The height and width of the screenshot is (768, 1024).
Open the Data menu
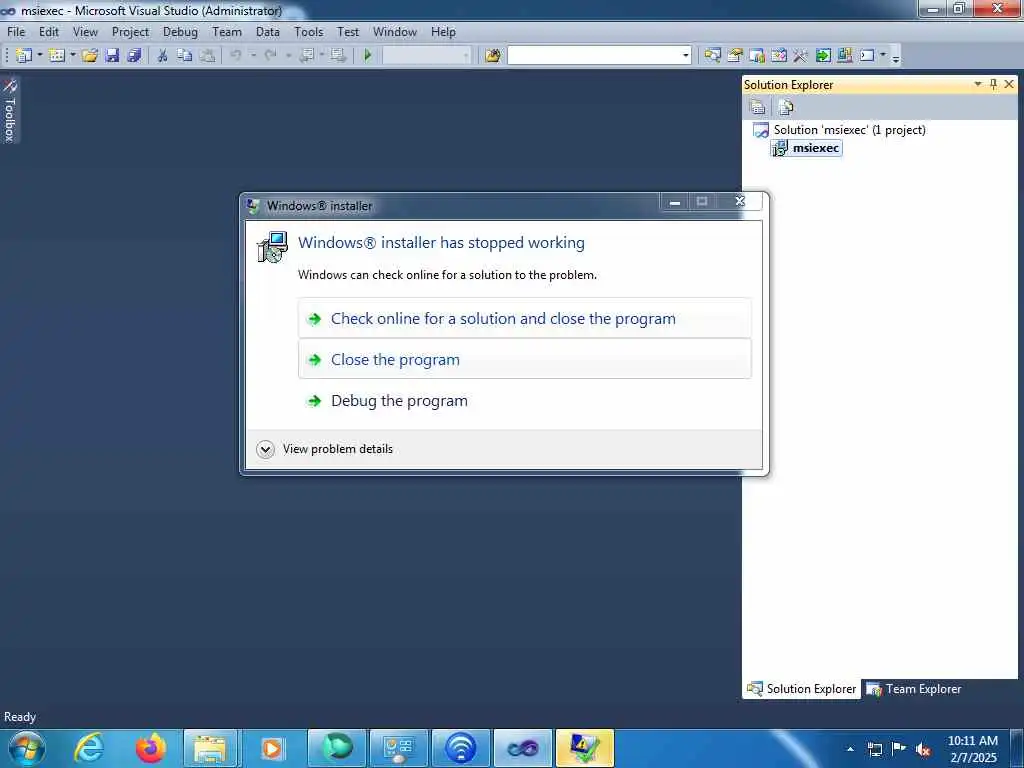(268, 32)
